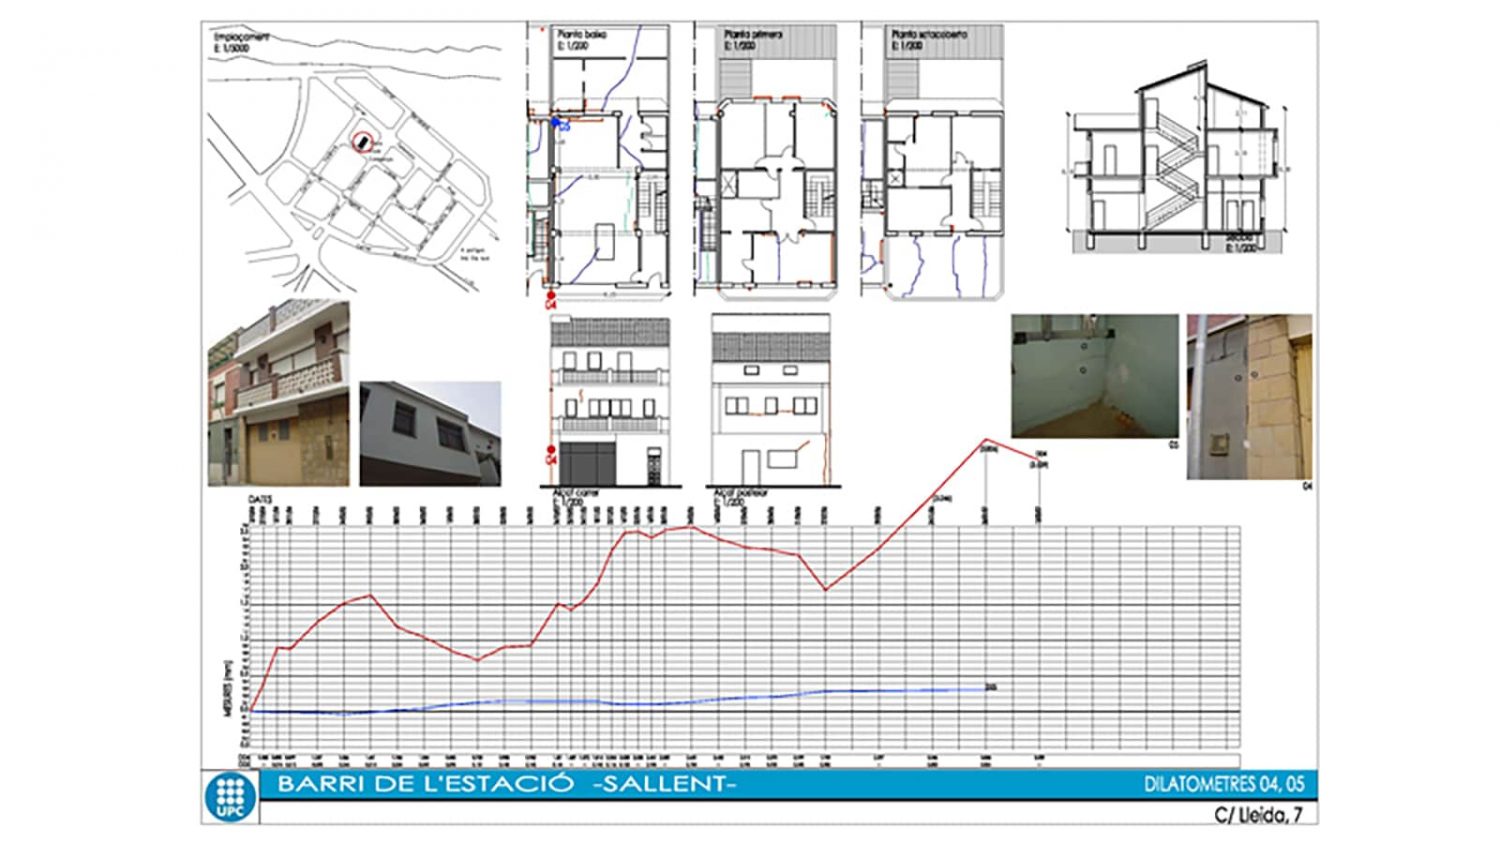Viewport: 1500px width, 844px height.
Task: Select the Alçat carrer street elevation drawing
Action: point(611,400)
